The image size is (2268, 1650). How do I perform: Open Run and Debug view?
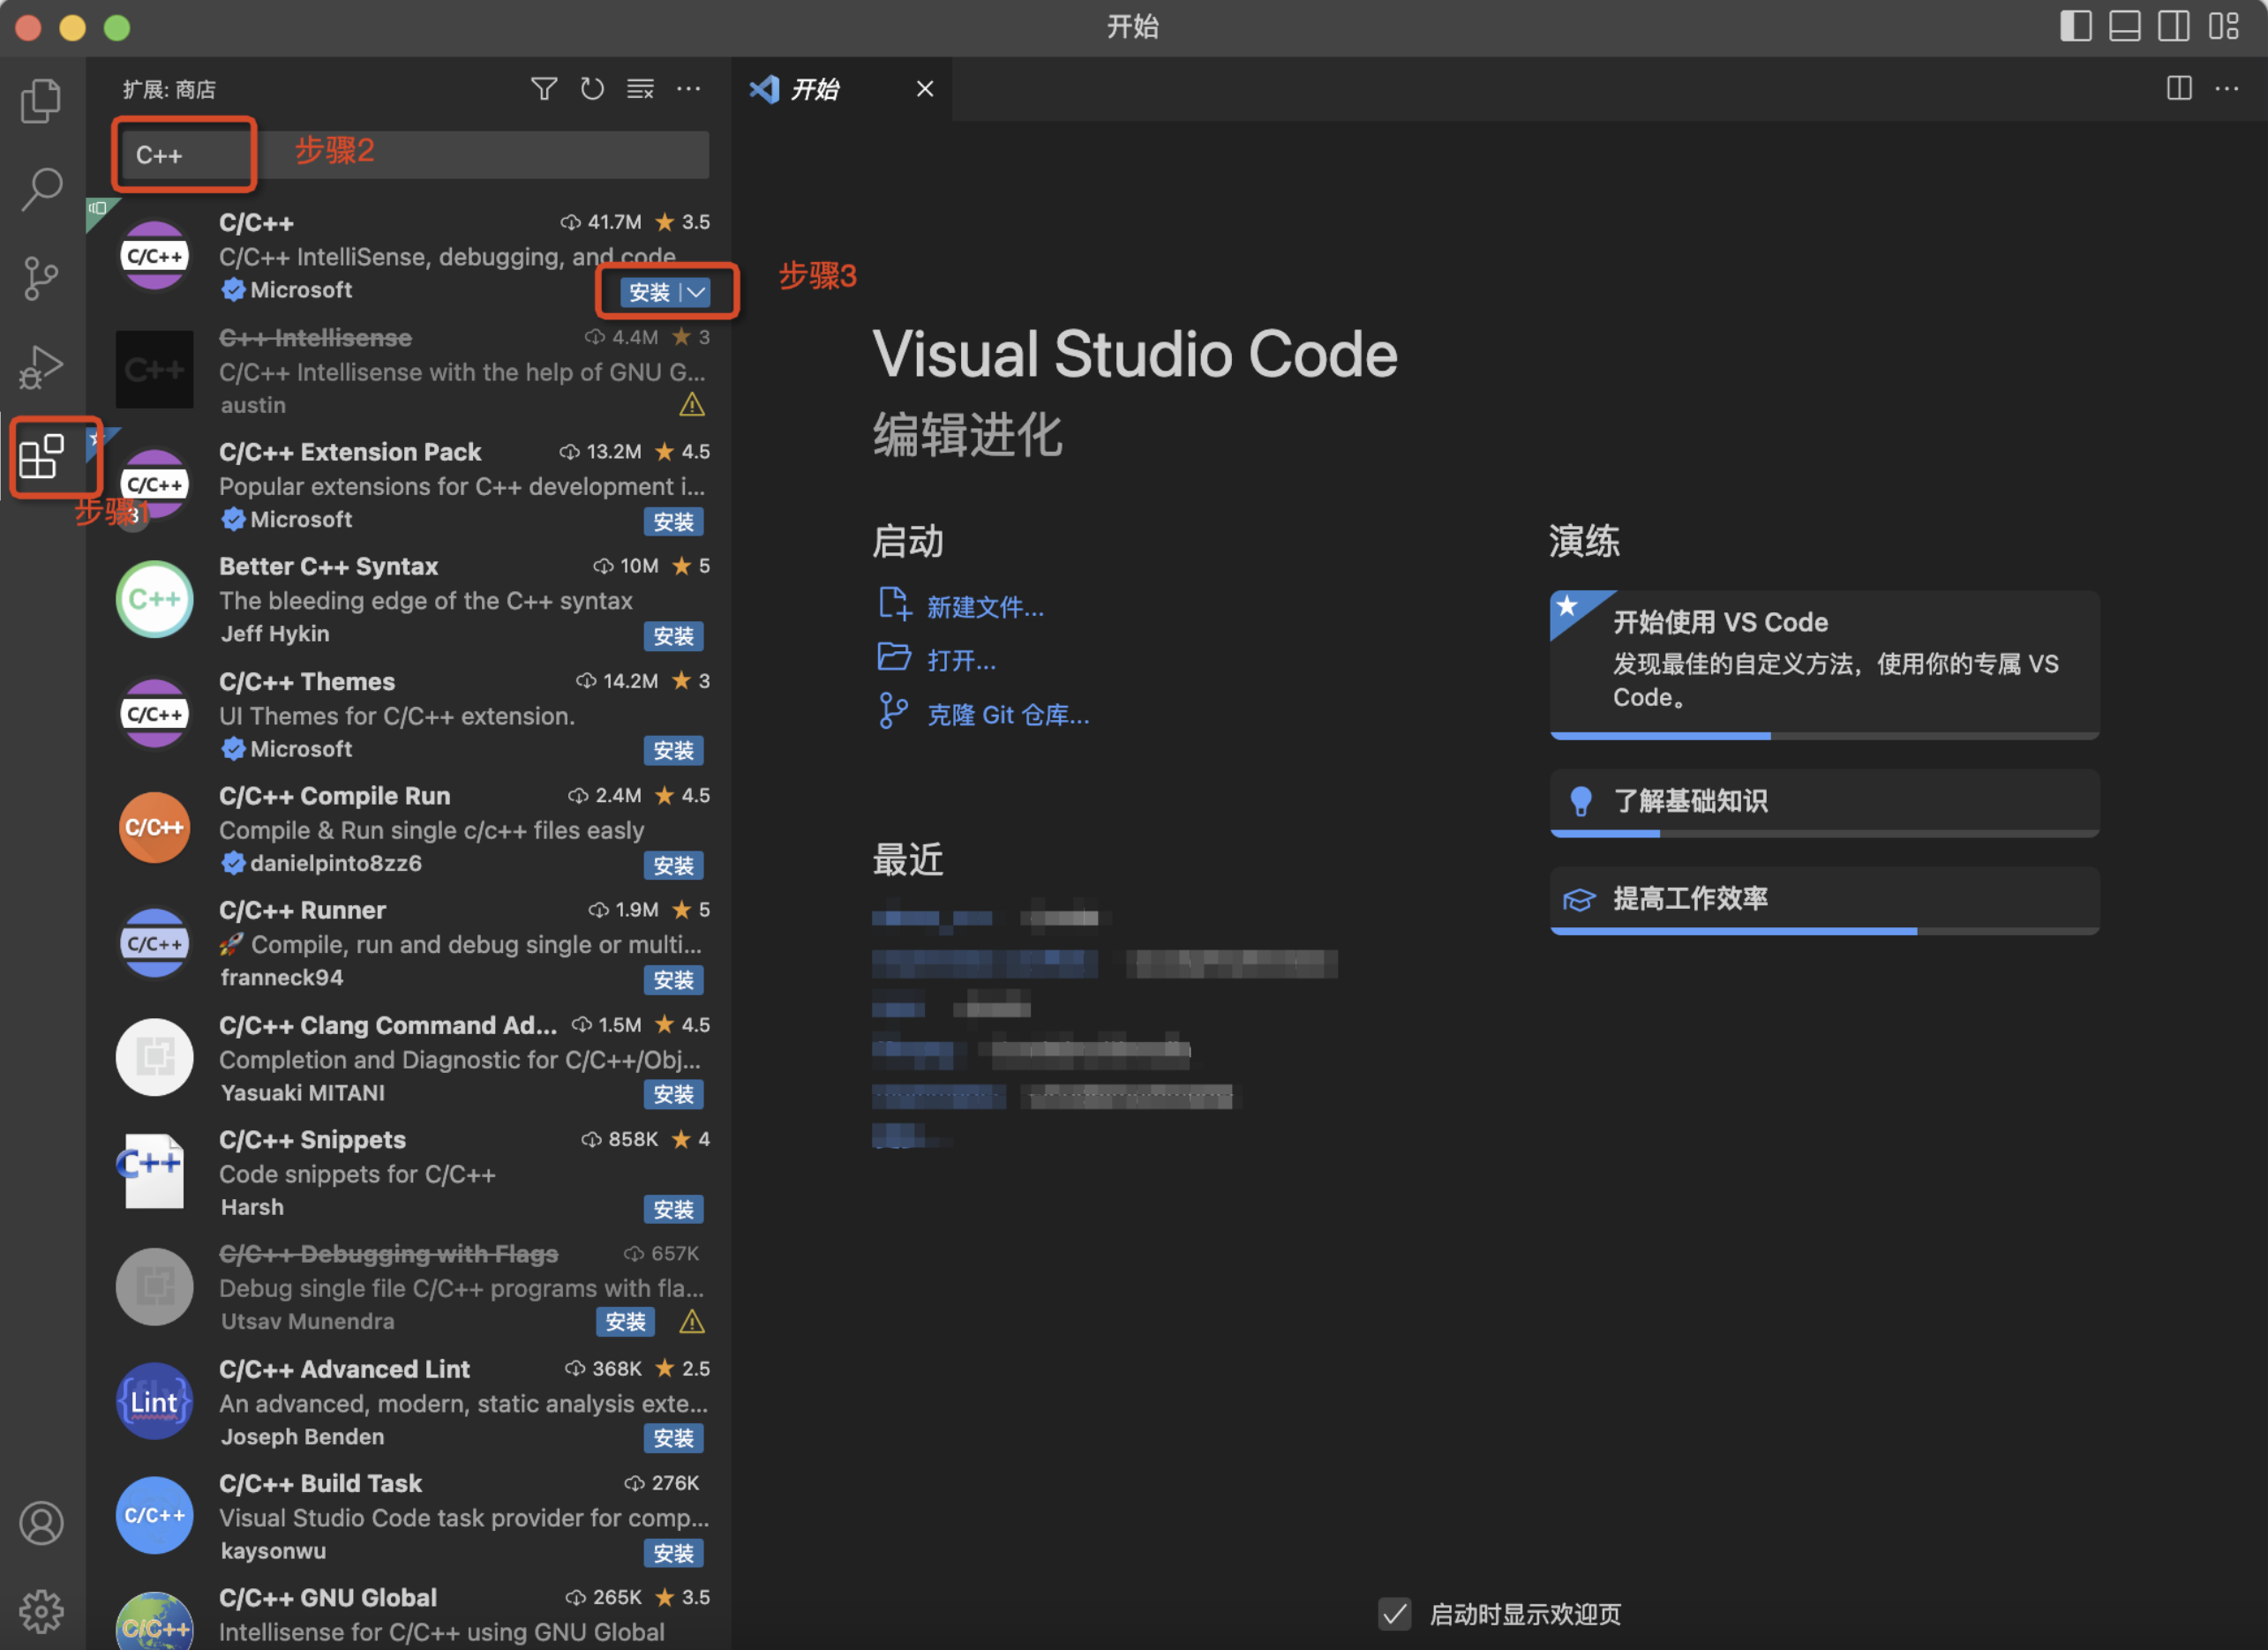point(41,367)
